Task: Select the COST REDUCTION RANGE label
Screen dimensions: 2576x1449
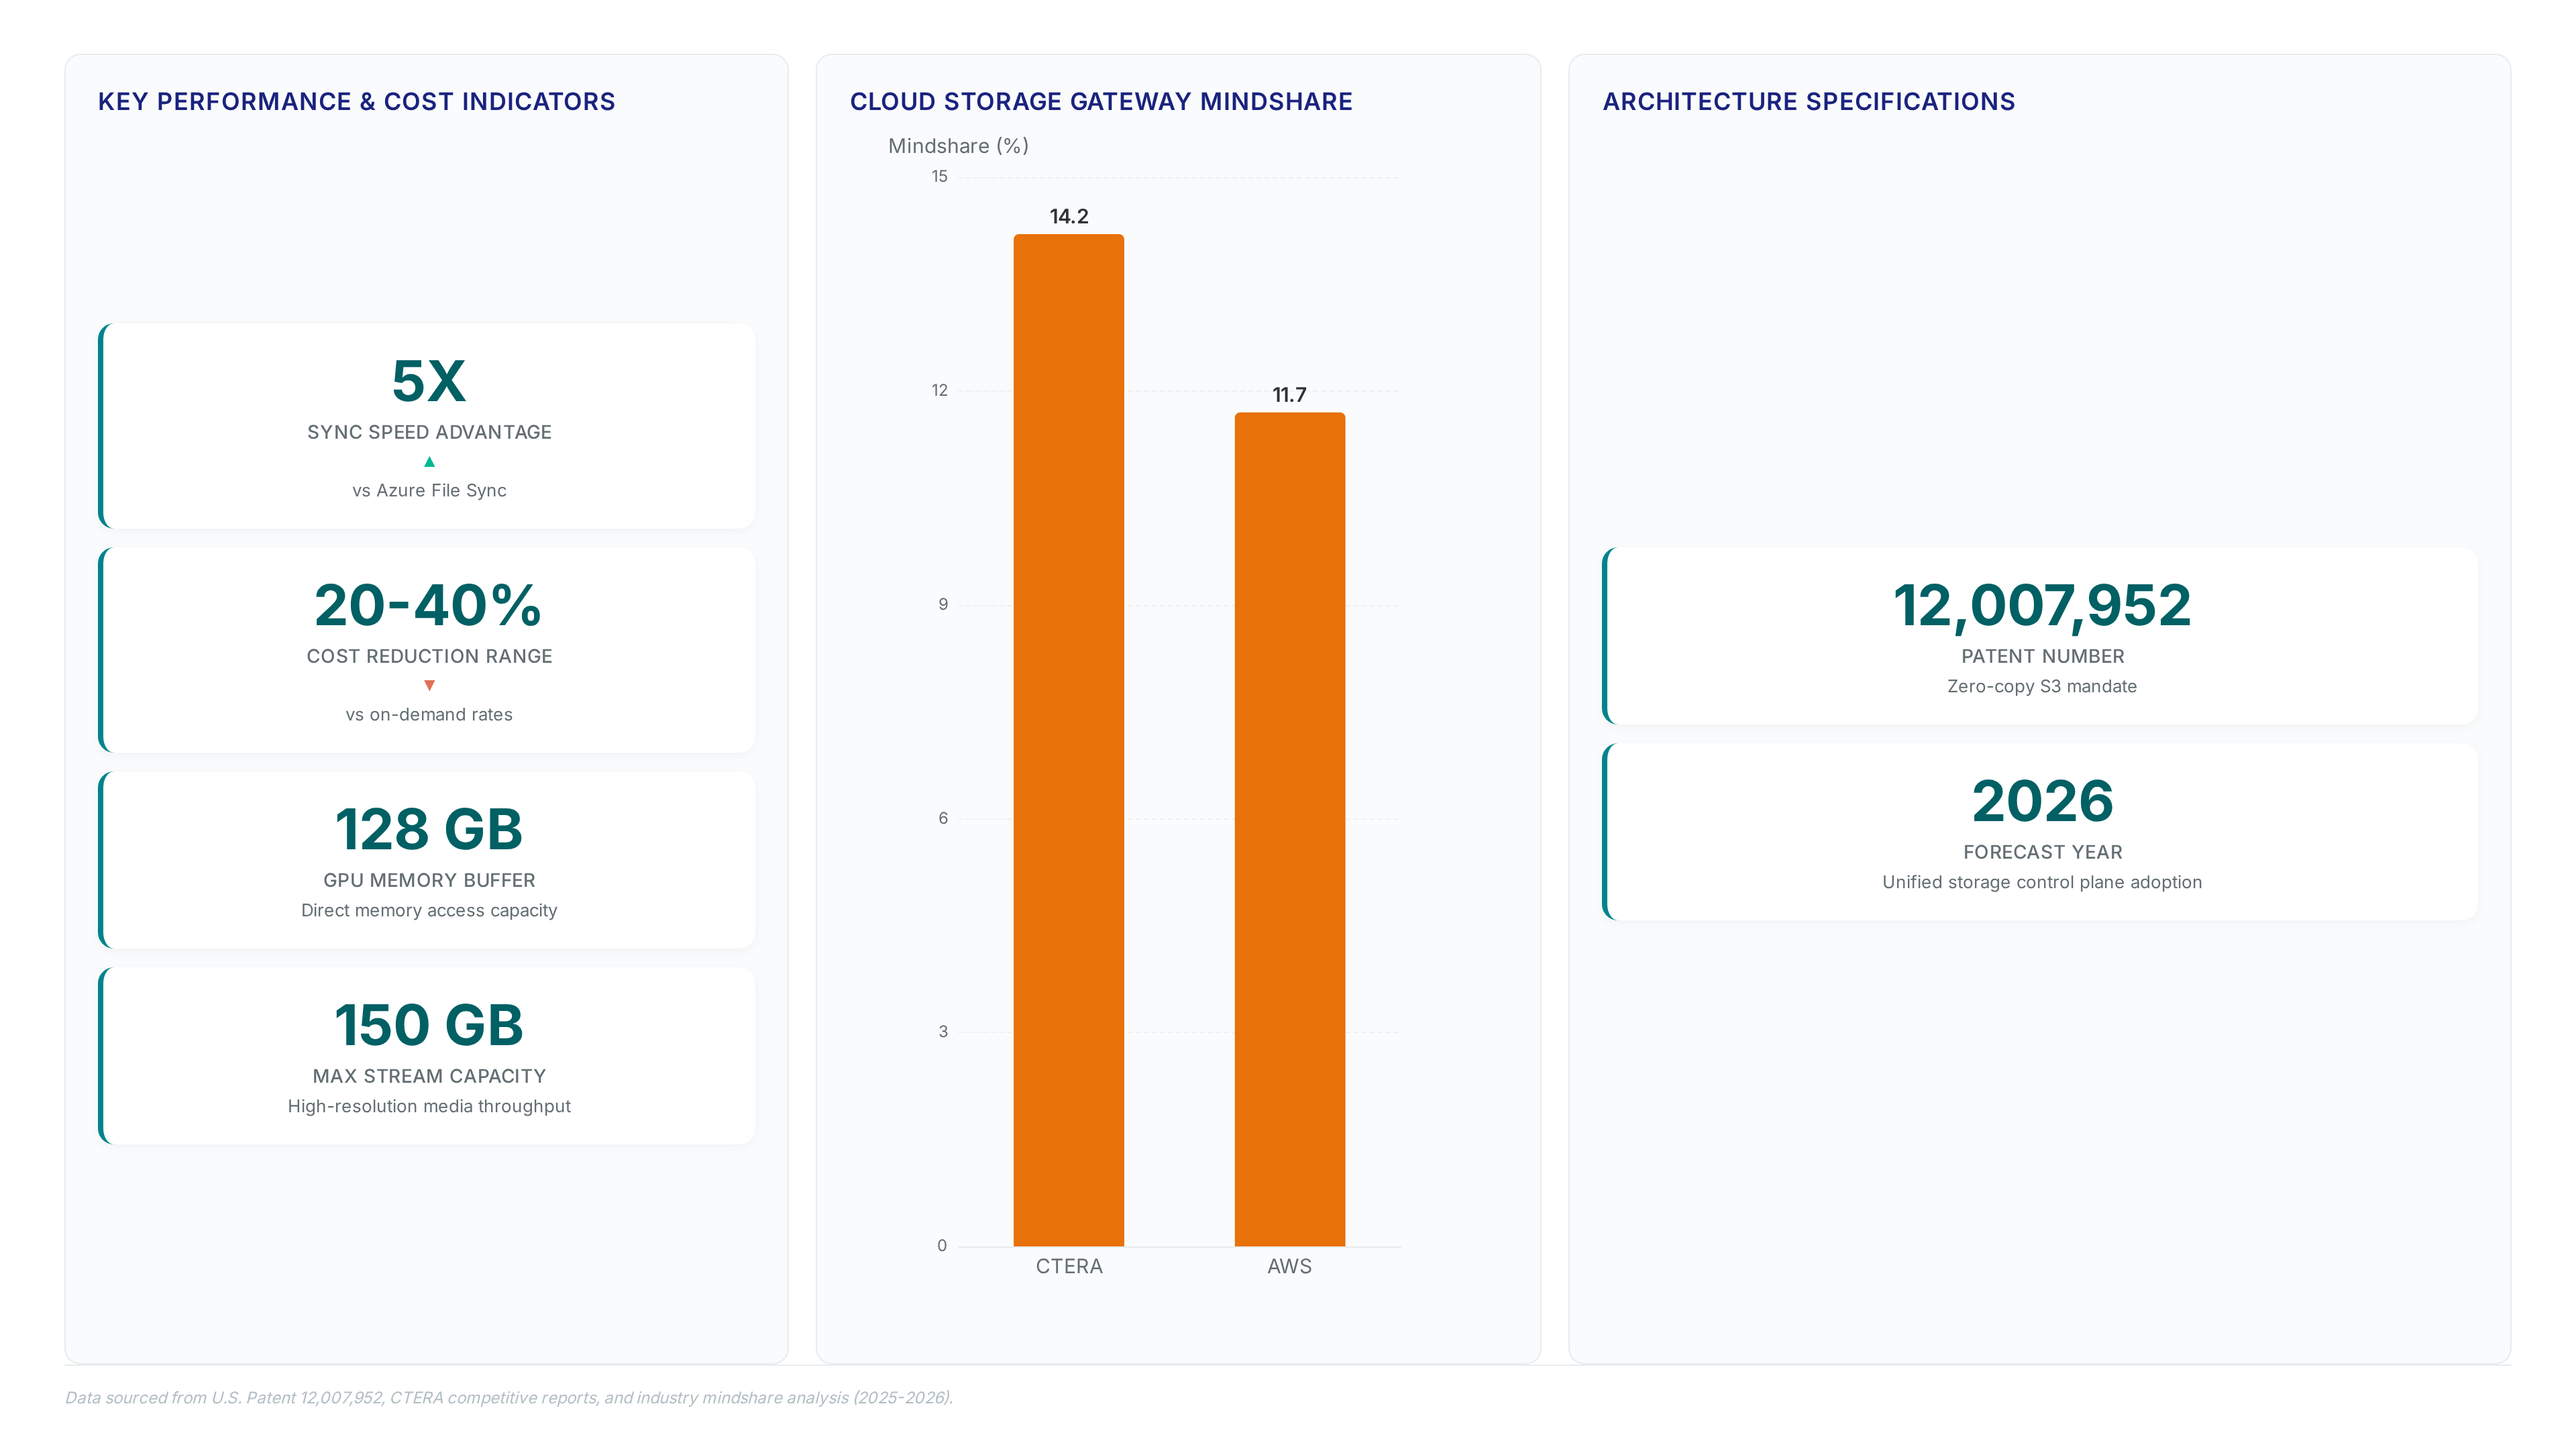Action: pos(429,656)
